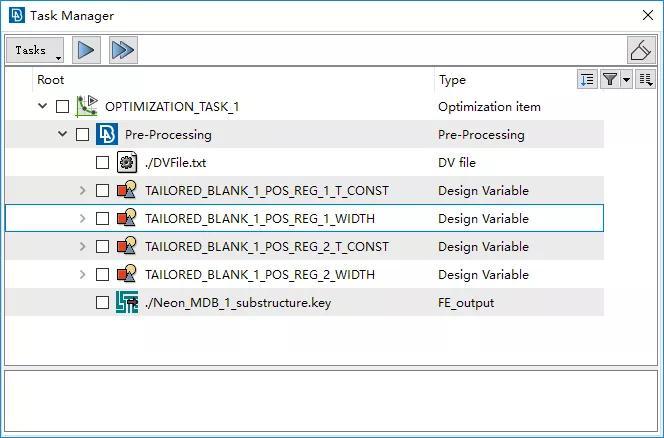Screen dimensions: 664x438
Task: Expand TAILORED_BLANK_1_POS_REG_1_T_CONST design variable
Action: [83, 191]
